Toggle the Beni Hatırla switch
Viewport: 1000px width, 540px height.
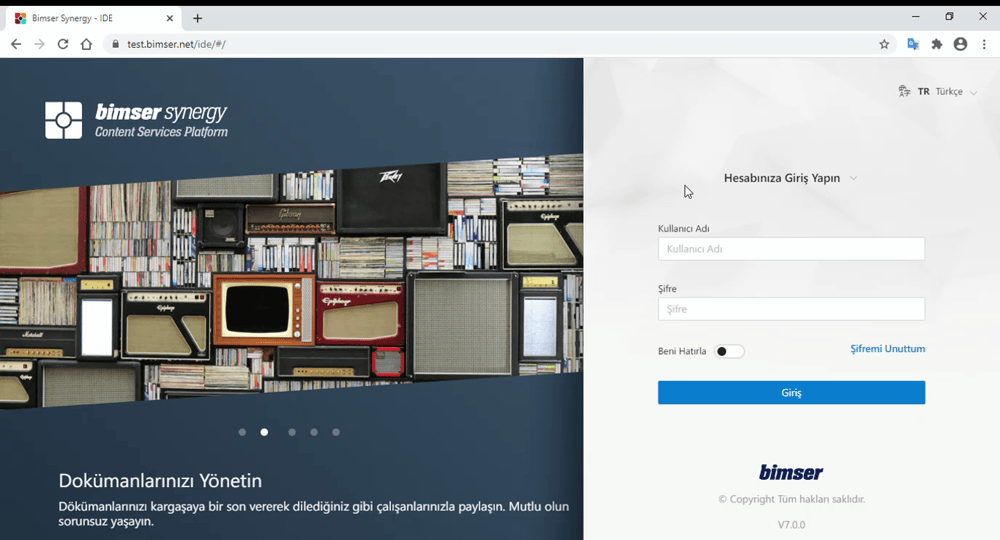pos(729,352)
